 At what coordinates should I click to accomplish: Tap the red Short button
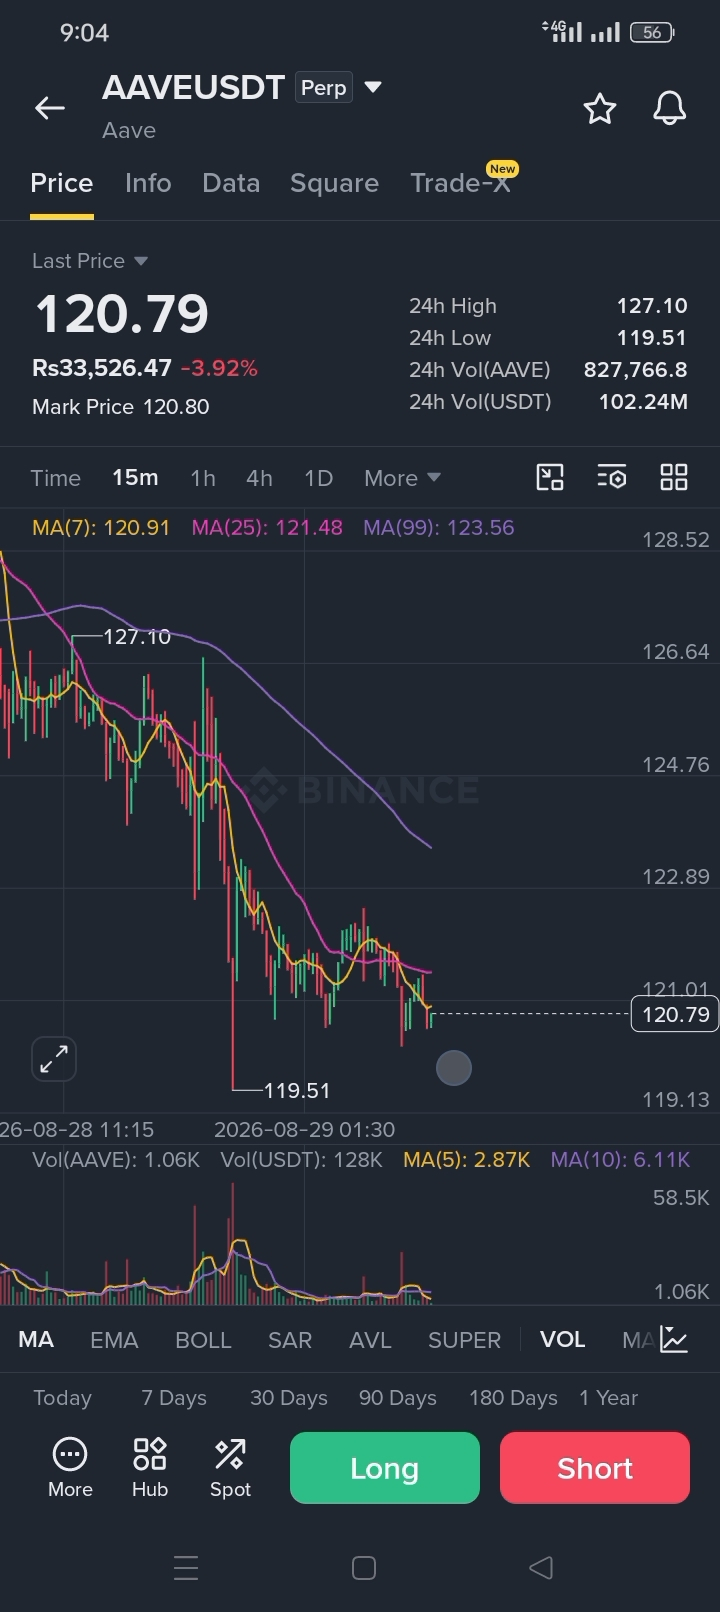click(x=595, y=1468)
